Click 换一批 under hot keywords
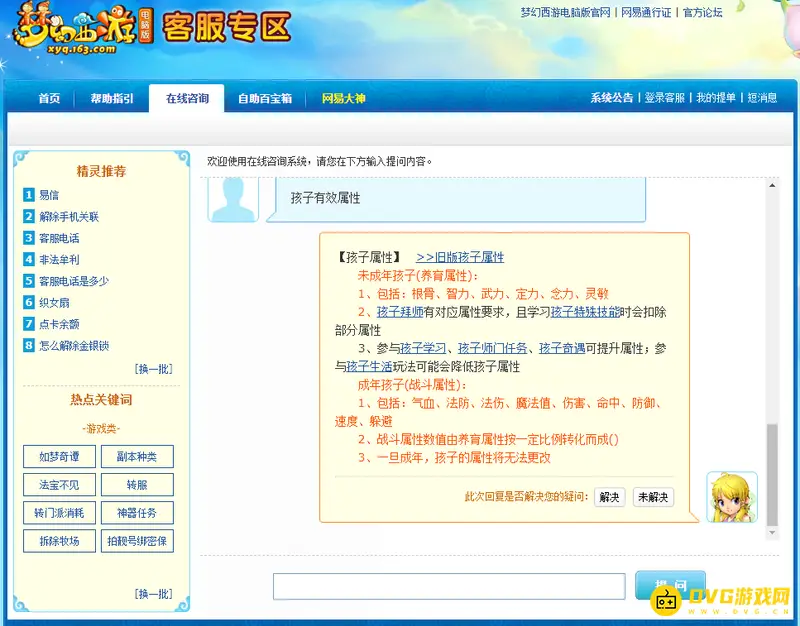The width and height of the screenshot is (800, 626). (154, 593)
